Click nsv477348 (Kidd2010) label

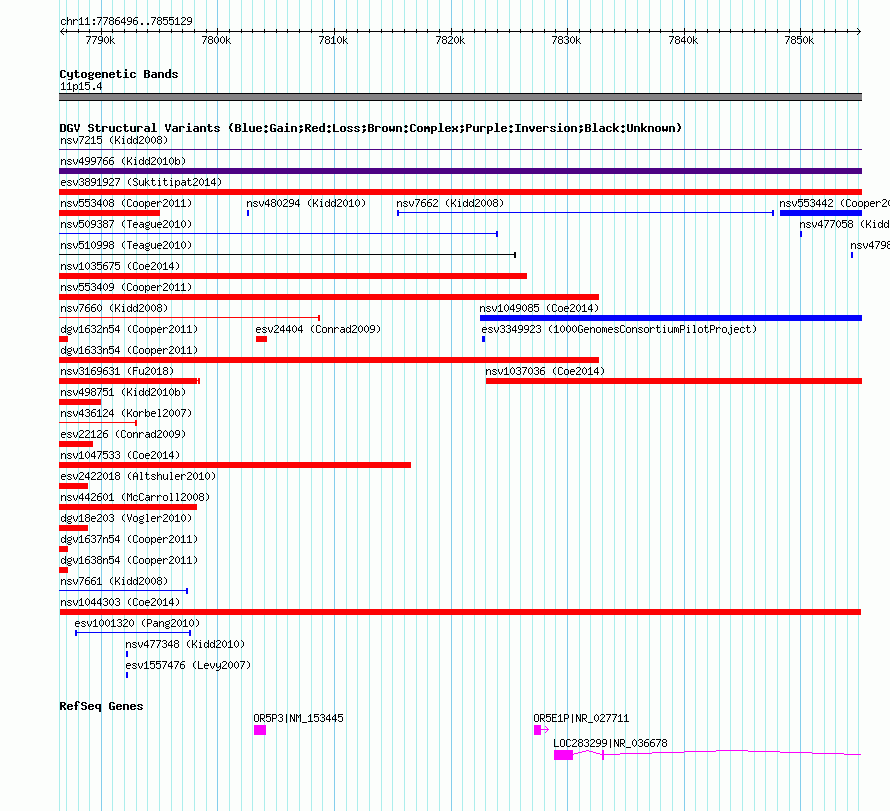185,644
